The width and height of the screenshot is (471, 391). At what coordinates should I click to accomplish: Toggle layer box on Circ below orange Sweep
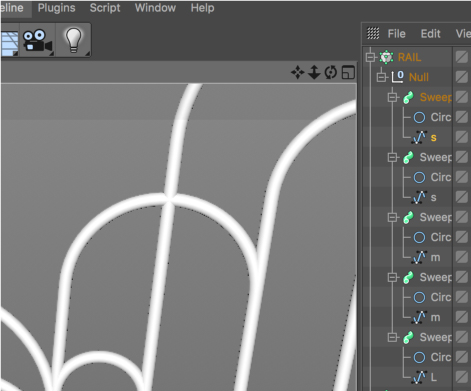(x=462, y=117)
